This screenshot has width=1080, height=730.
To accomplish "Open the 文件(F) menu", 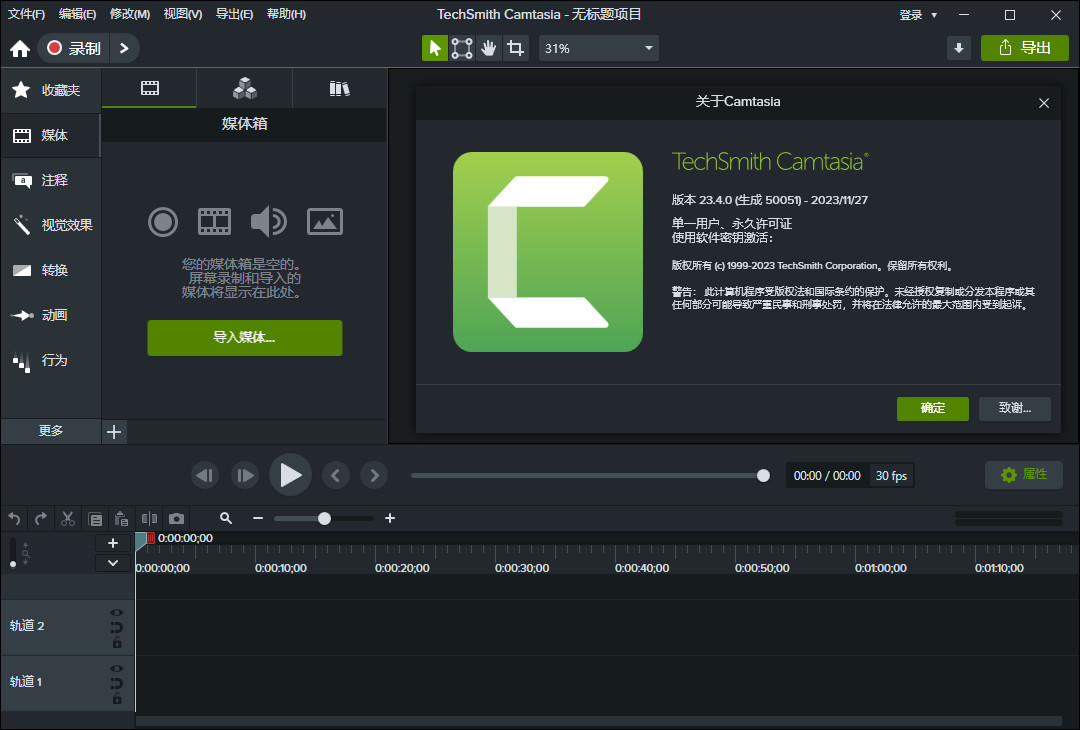I will [x=26, y=14].
